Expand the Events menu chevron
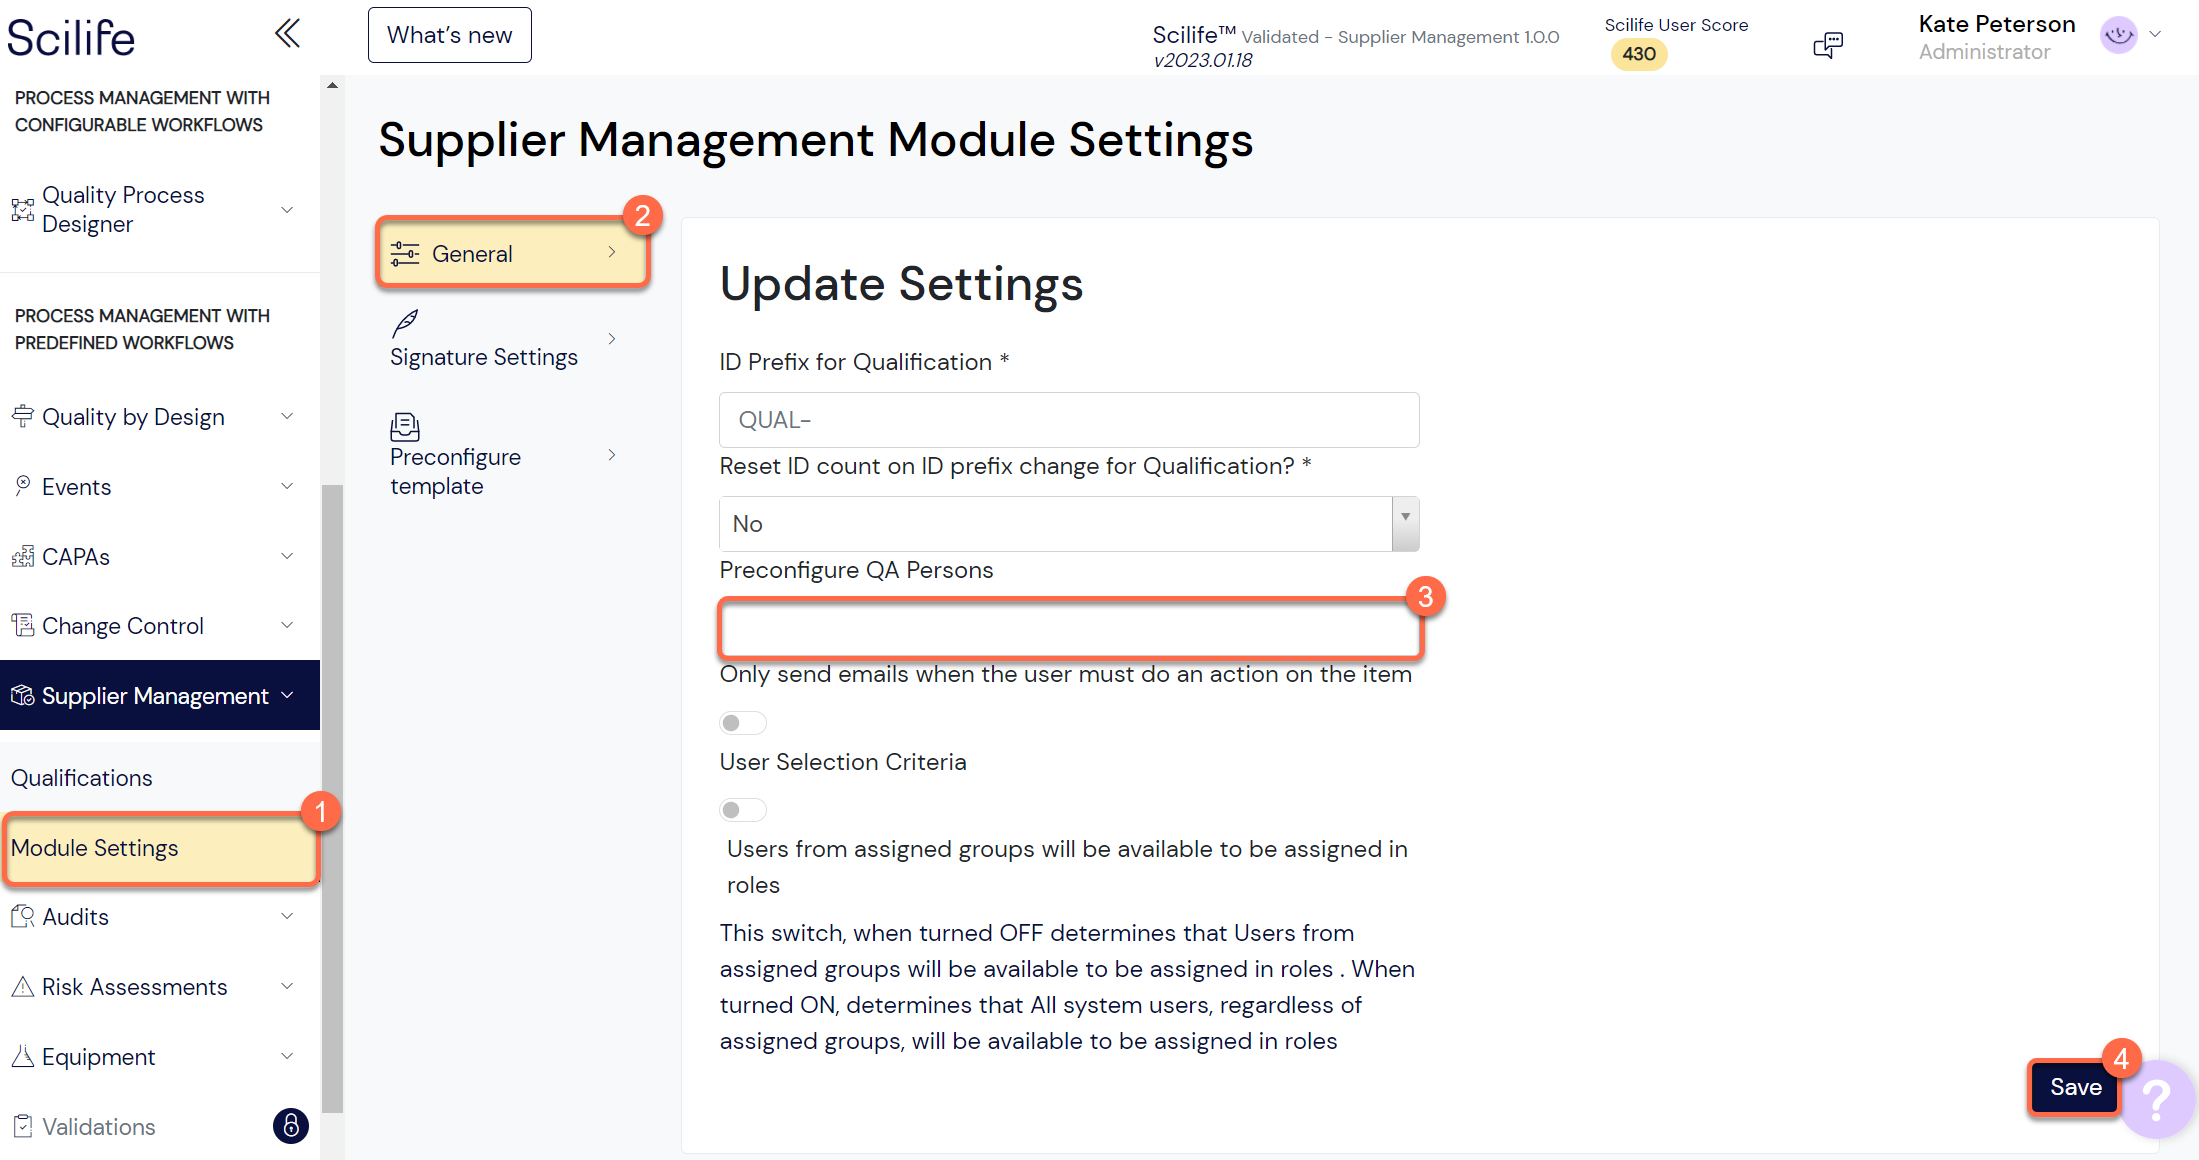2199x1160 pixels. 287,486
